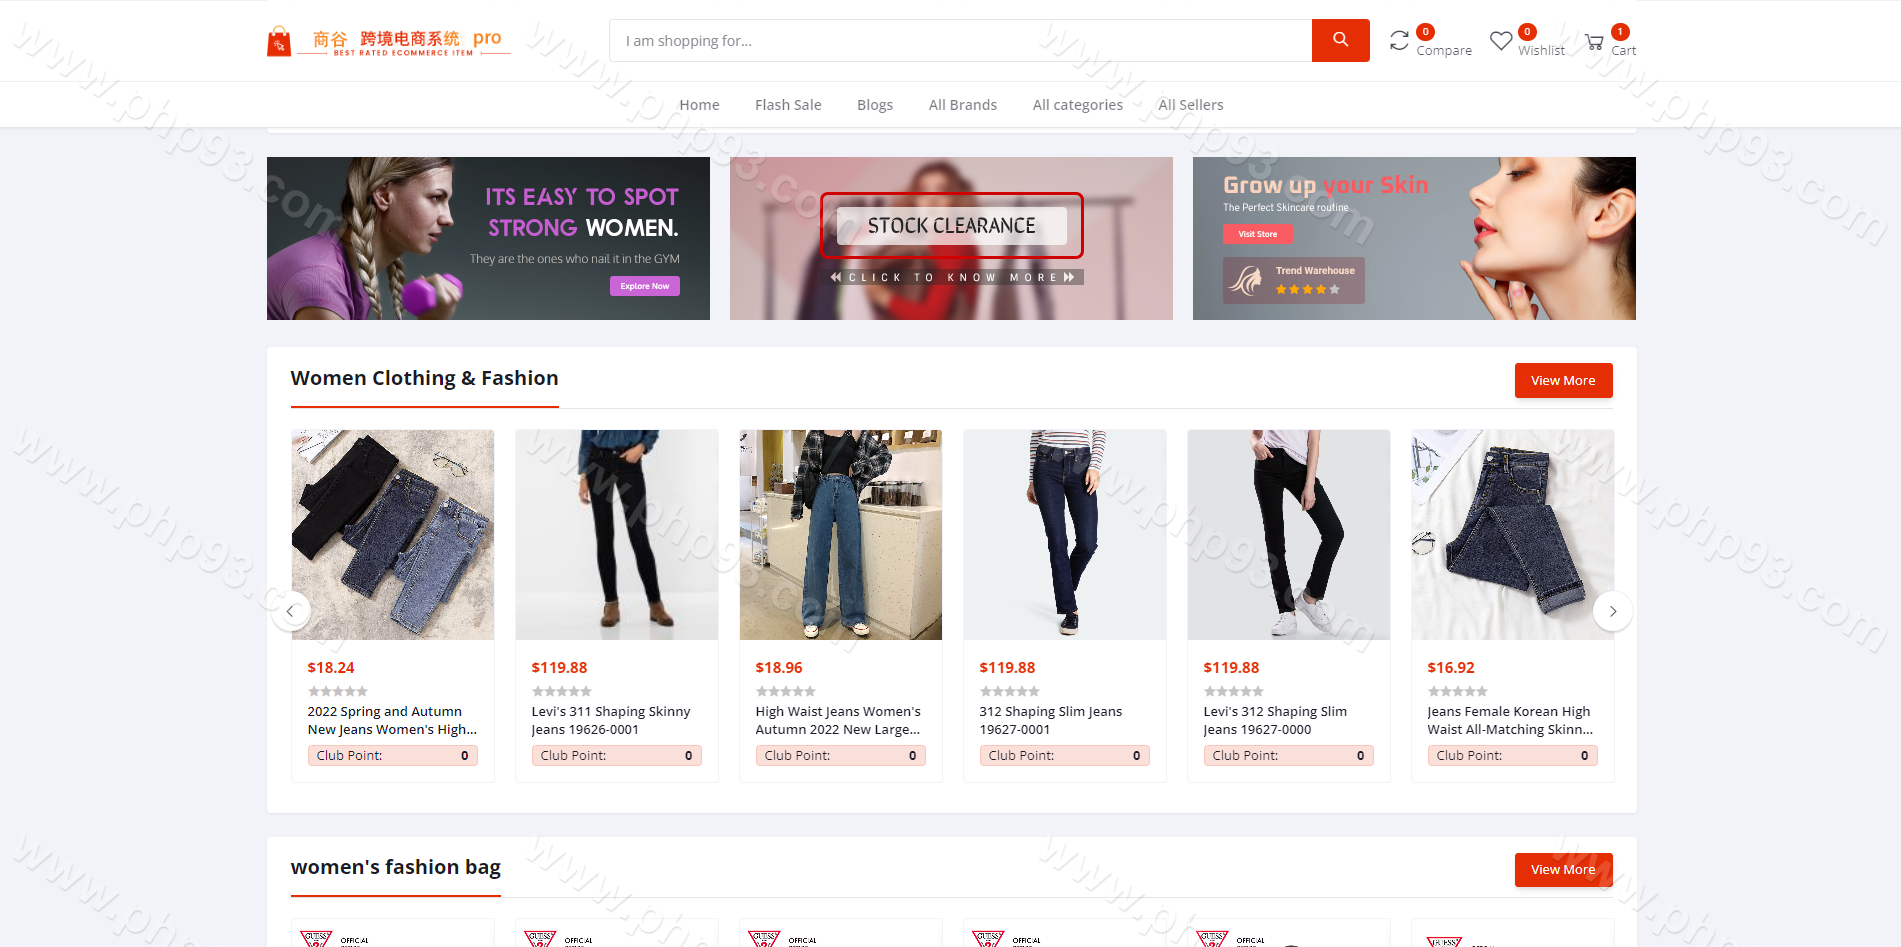Image resolution: width=1901 pixels, height=947 pixels.
Task: Click the Visit Store button
Action: (x=1257, y=234)
